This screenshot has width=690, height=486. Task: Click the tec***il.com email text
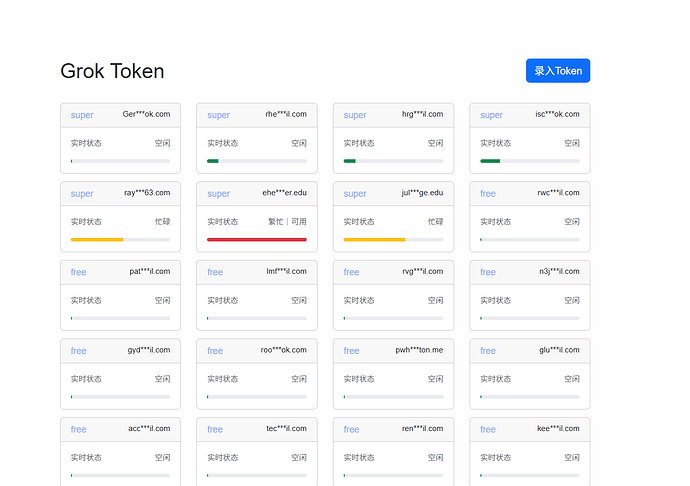click(286, 428)
